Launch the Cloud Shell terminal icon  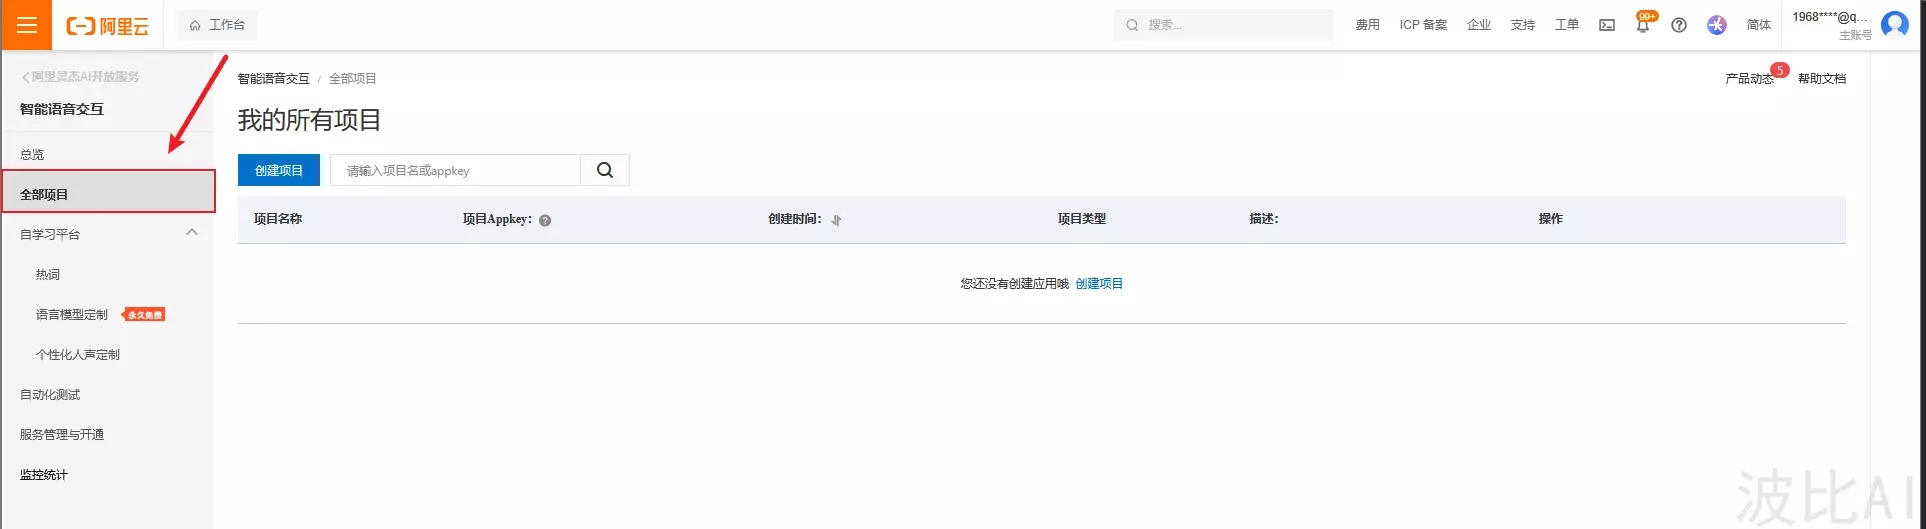point(1607,25)
